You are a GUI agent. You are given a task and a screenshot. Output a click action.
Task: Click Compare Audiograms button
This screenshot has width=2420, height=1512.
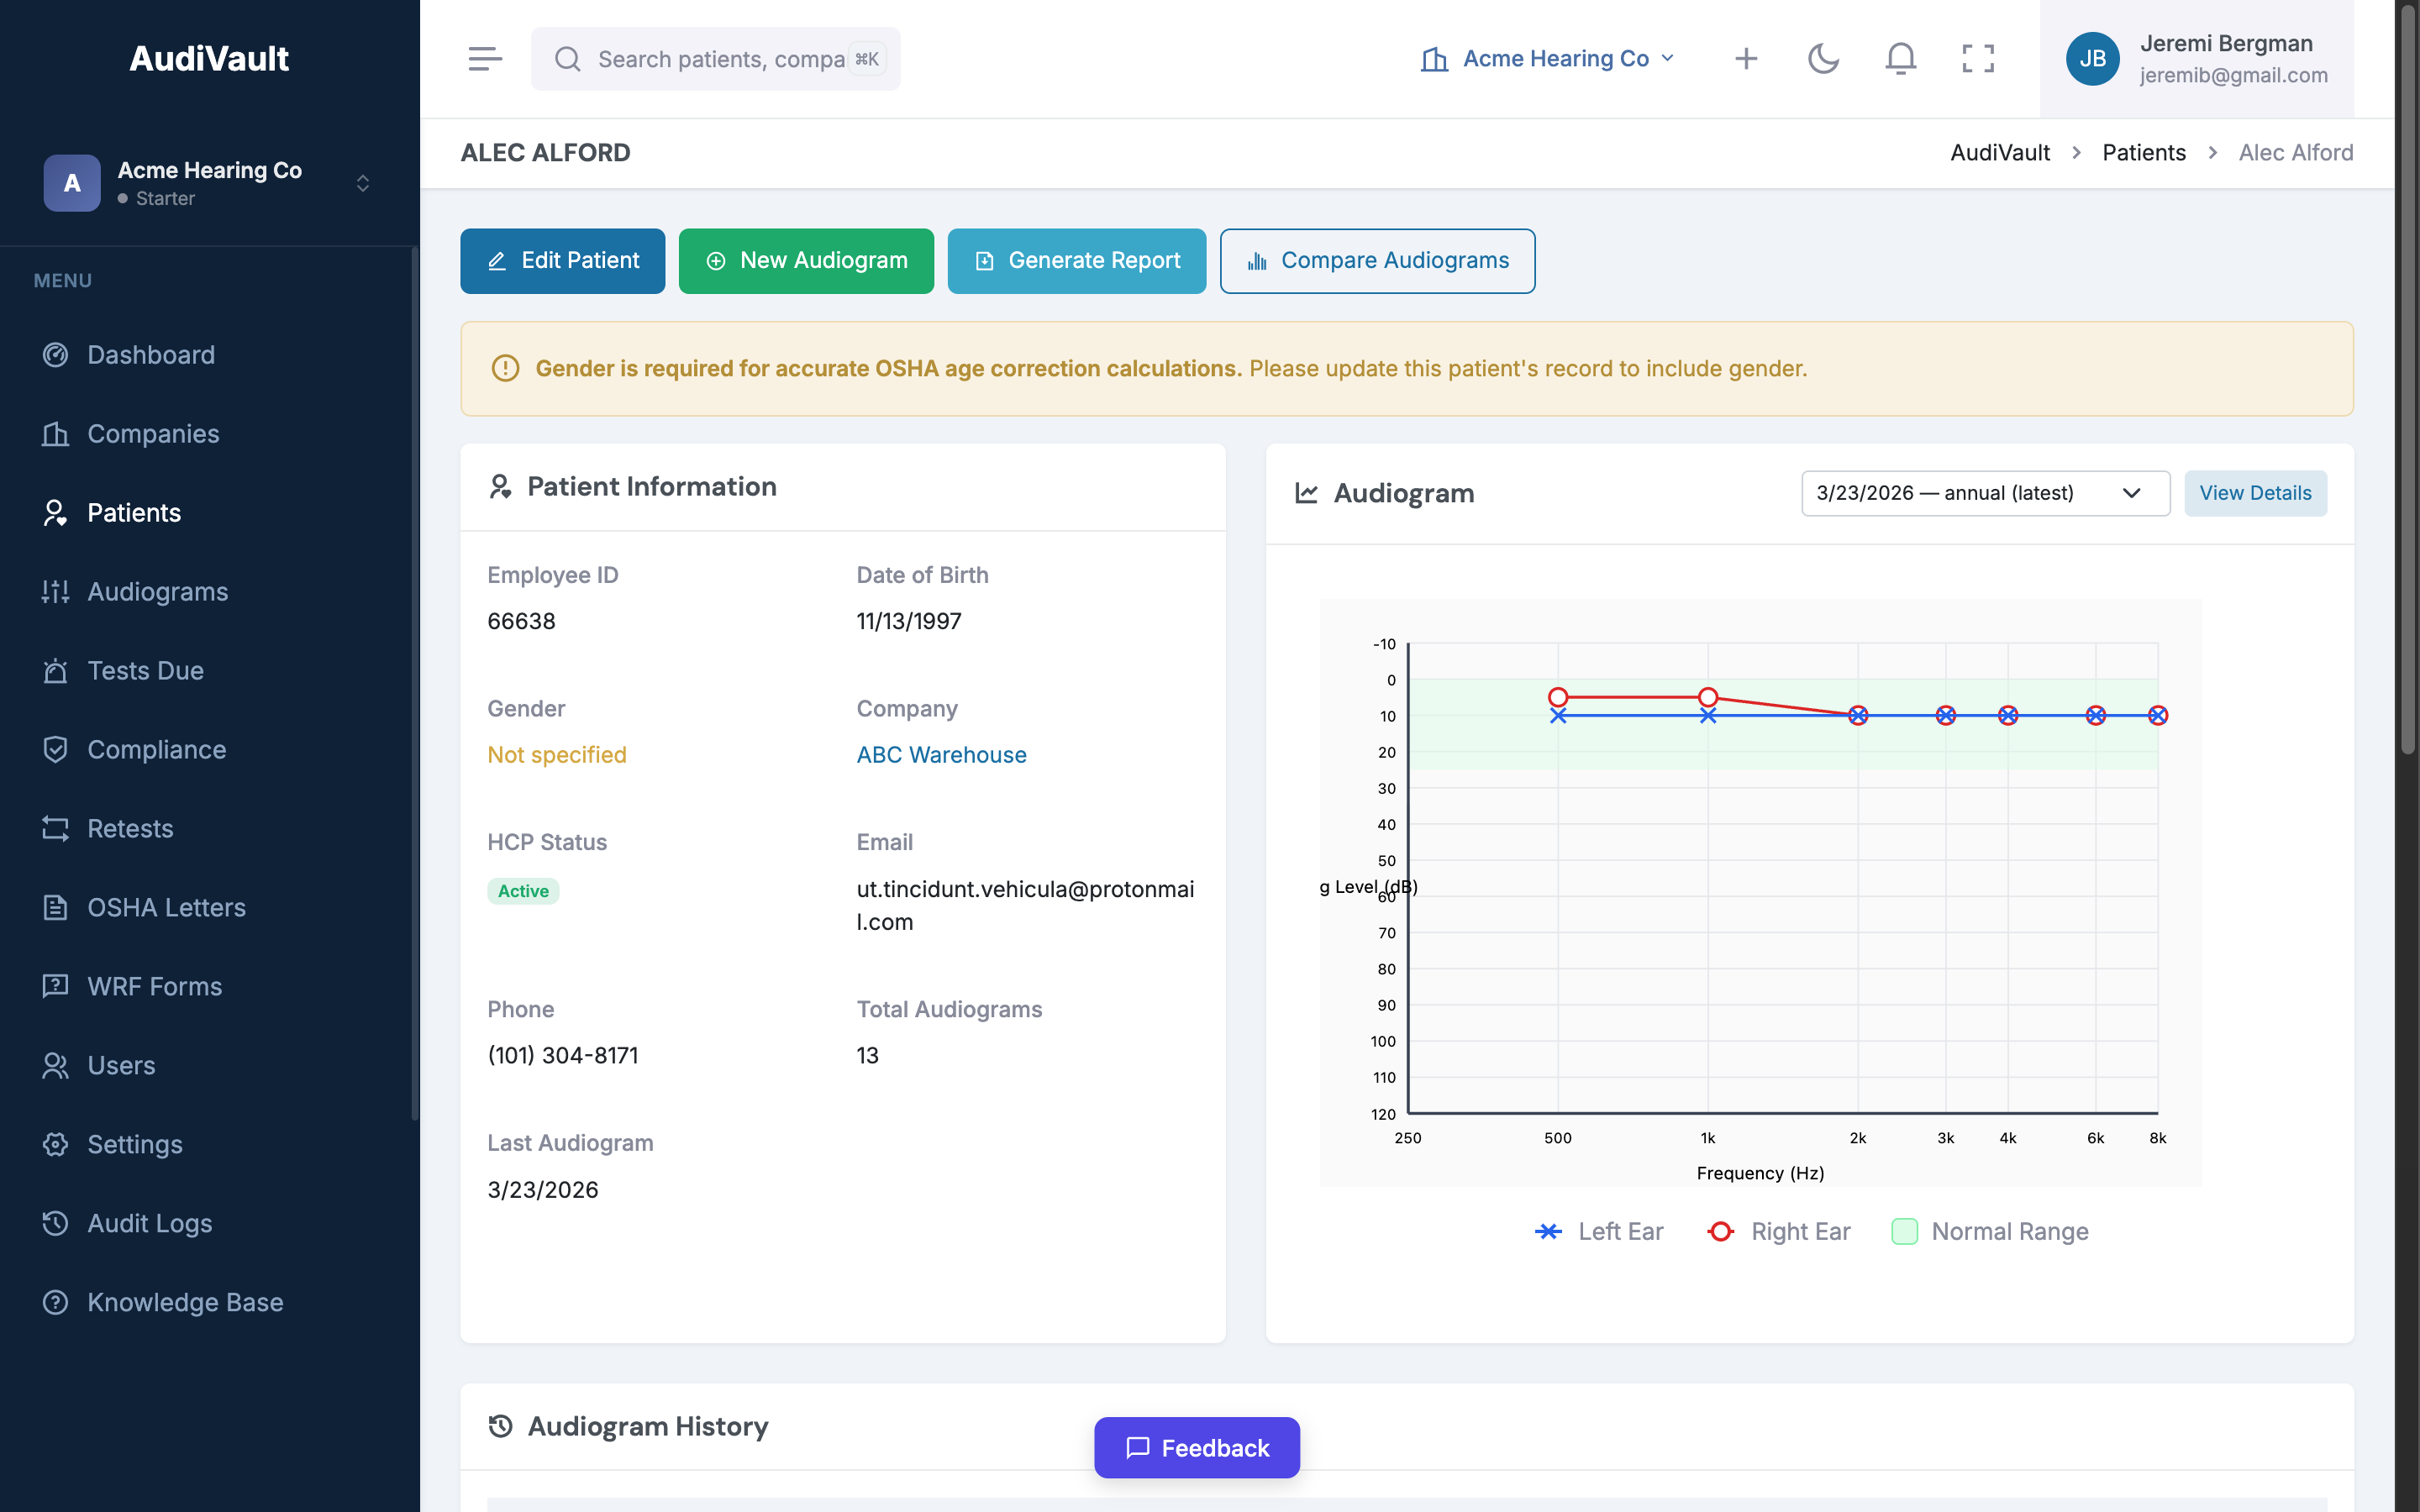[1377, 261]
